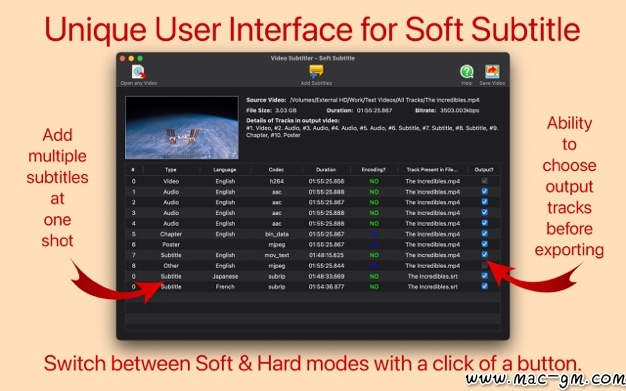Click the Encoding? column header
The height and width of the screenshot is (391, 626).
[x=374, y=170]
